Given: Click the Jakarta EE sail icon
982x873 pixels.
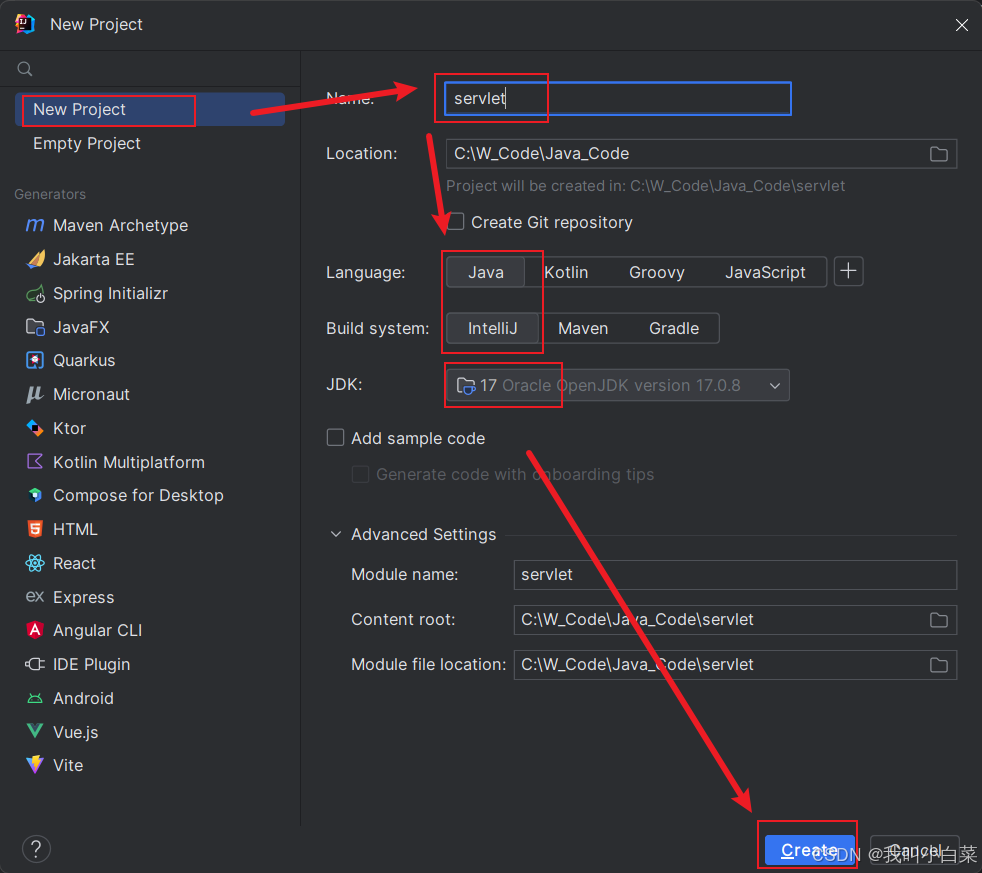Looking at the screenshot, I should pos(35,259).
